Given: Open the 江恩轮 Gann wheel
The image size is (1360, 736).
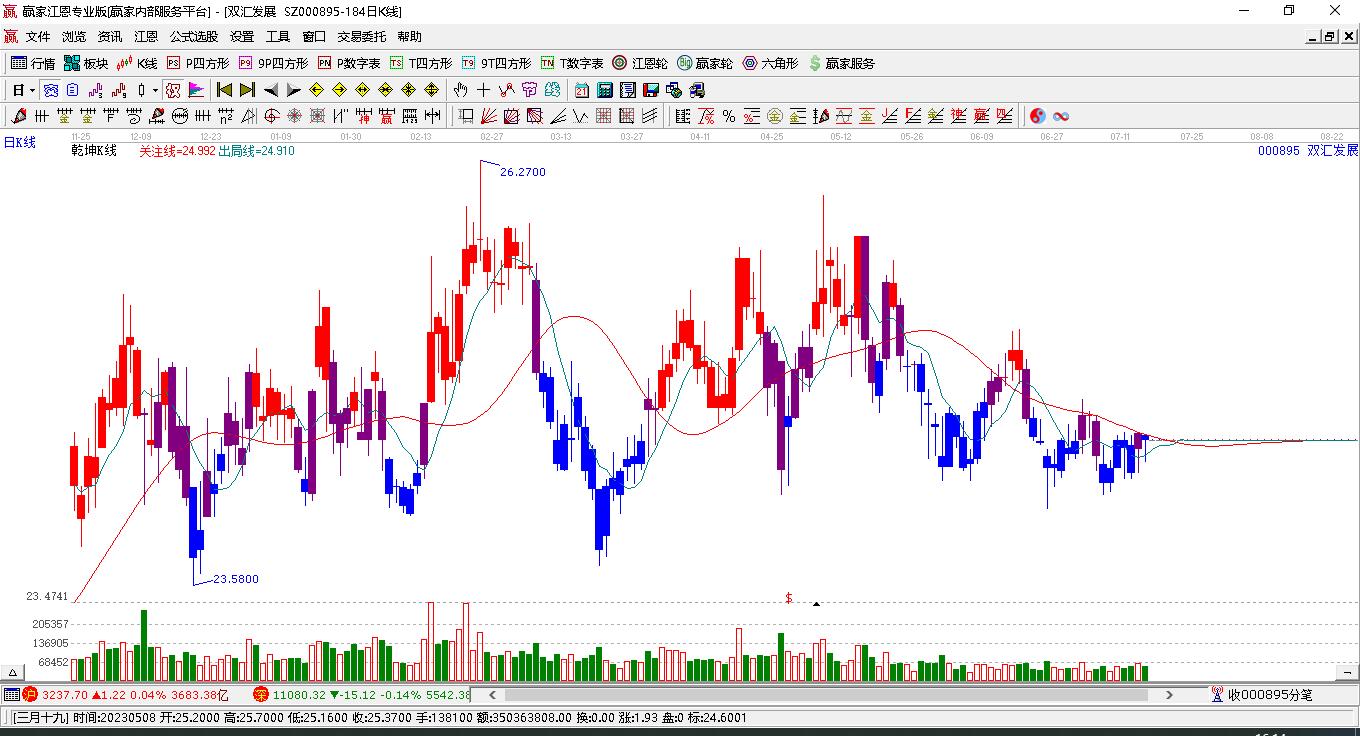Looking at the screenshot, I should [x=640, y=63].
